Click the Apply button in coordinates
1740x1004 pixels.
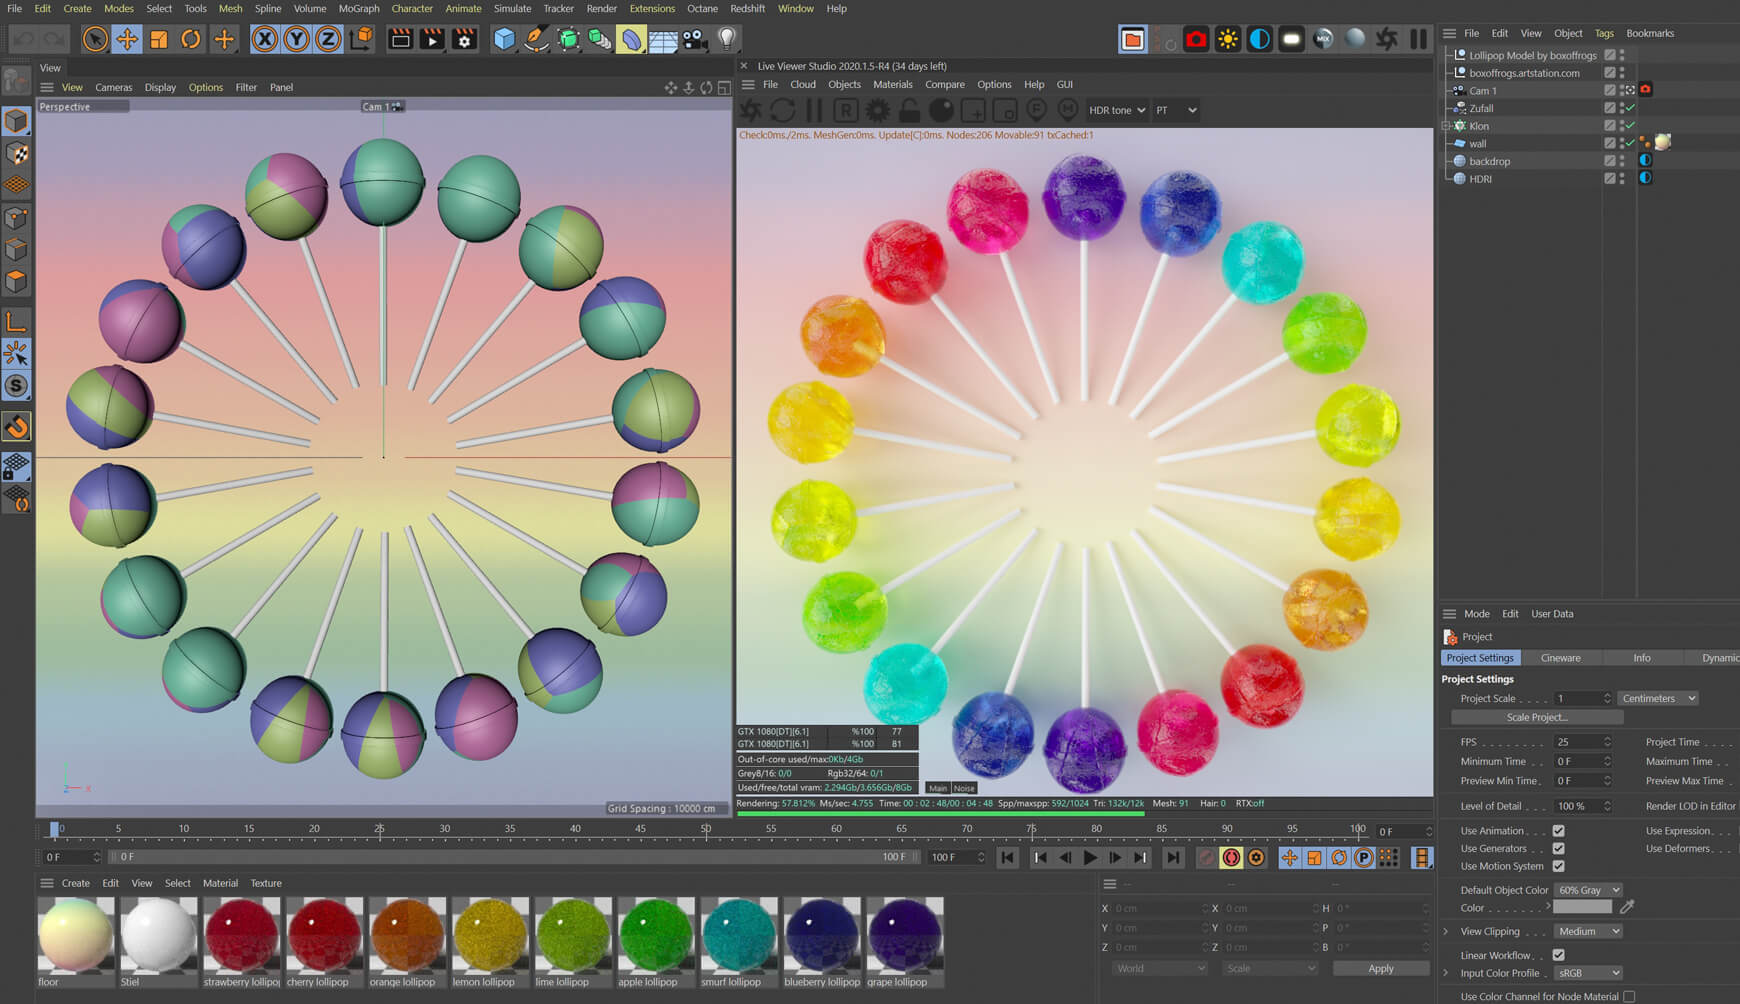click(1381, 968)
